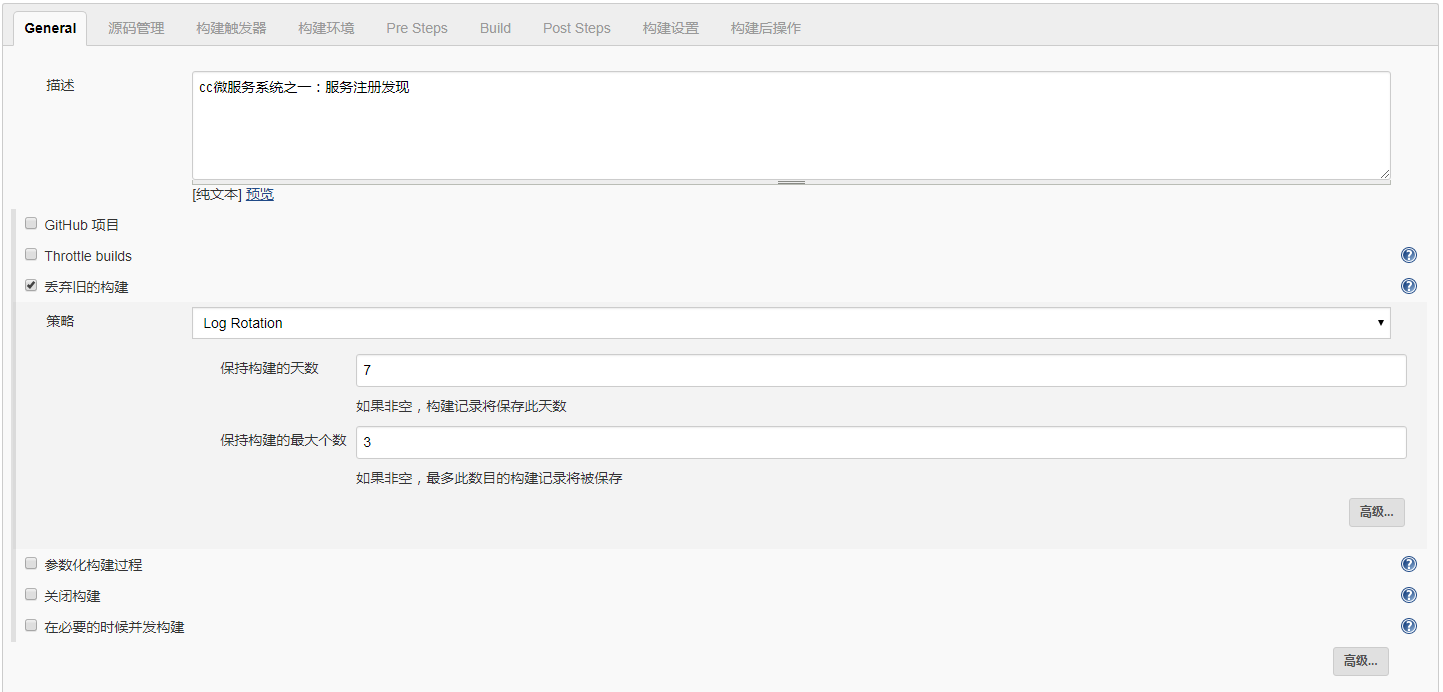Check the 关闭构建 checkbox

pos(31,595)
